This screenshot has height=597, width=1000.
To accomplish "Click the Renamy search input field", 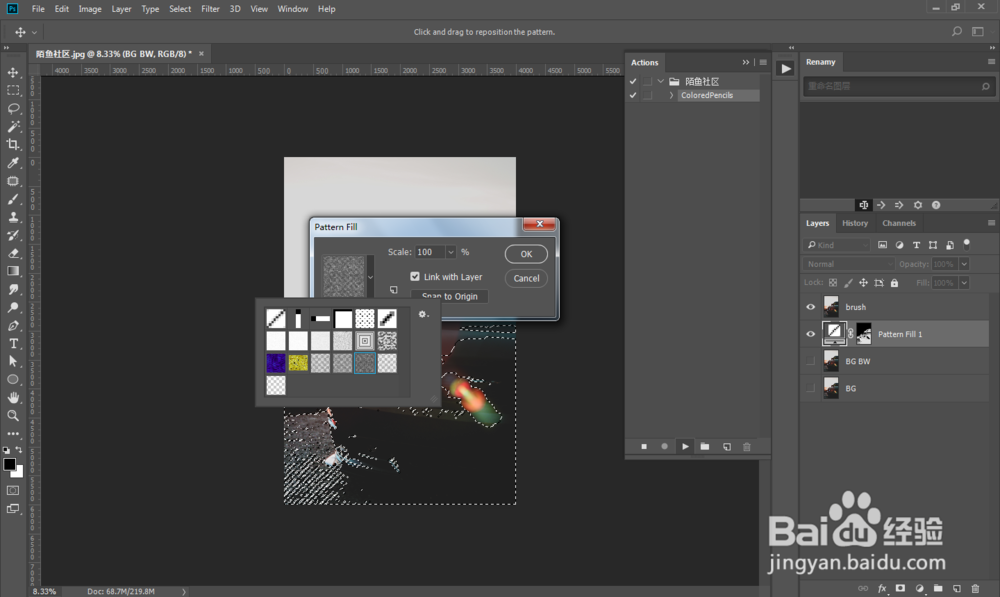I will pyautogui.click(x=899, y=86).
